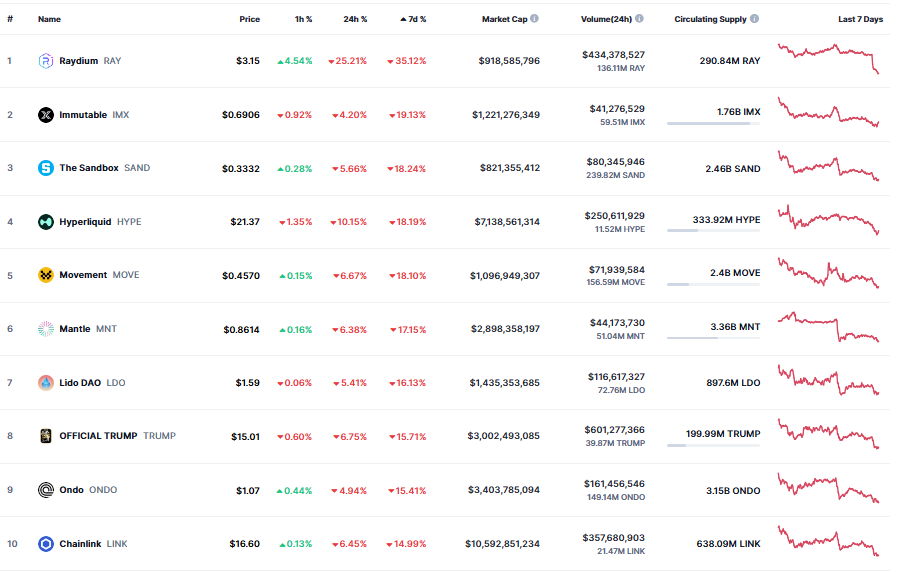This screenshot has height=572, width=900.
Task: Open Lido DAO 7-day sparkline chart
Action: (828, 380)
